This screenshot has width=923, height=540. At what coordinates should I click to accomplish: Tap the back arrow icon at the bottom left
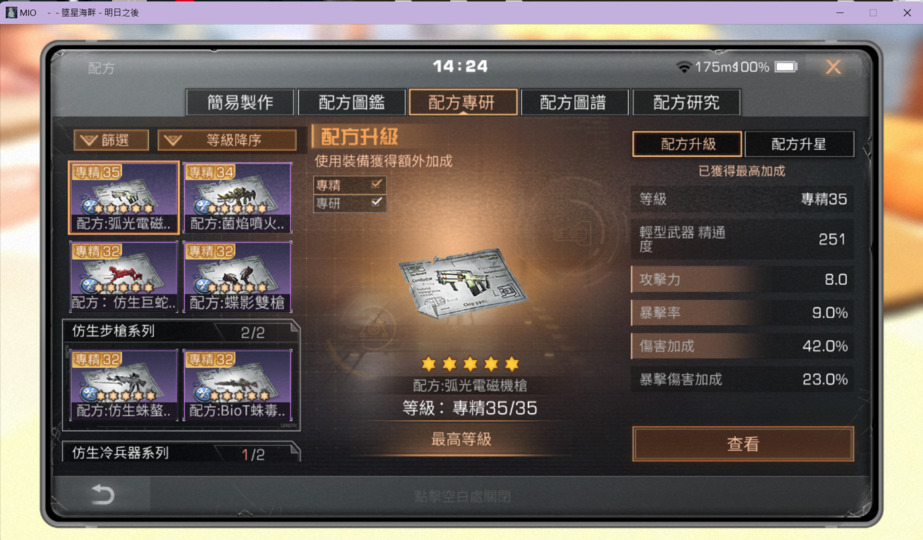point(103,494)
